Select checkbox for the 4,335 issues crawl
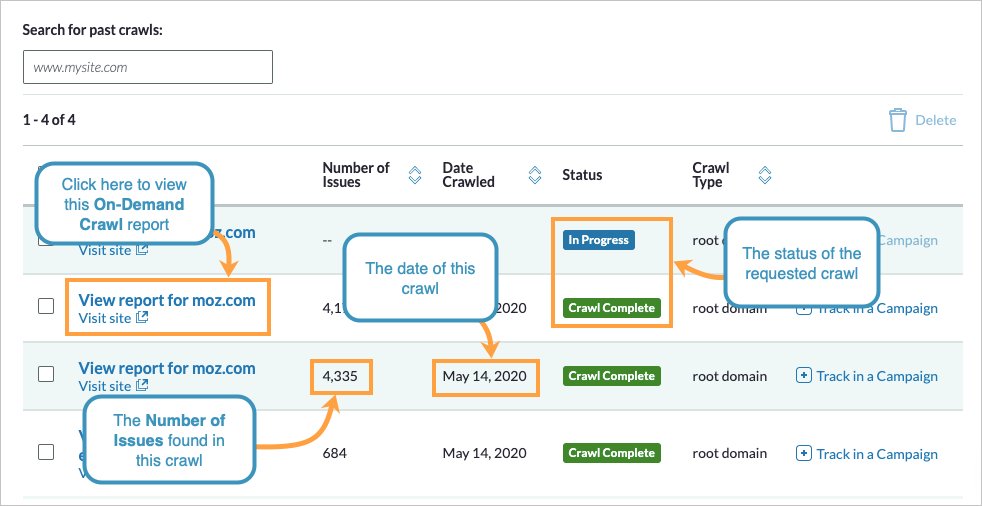 (x=46, y=375)
